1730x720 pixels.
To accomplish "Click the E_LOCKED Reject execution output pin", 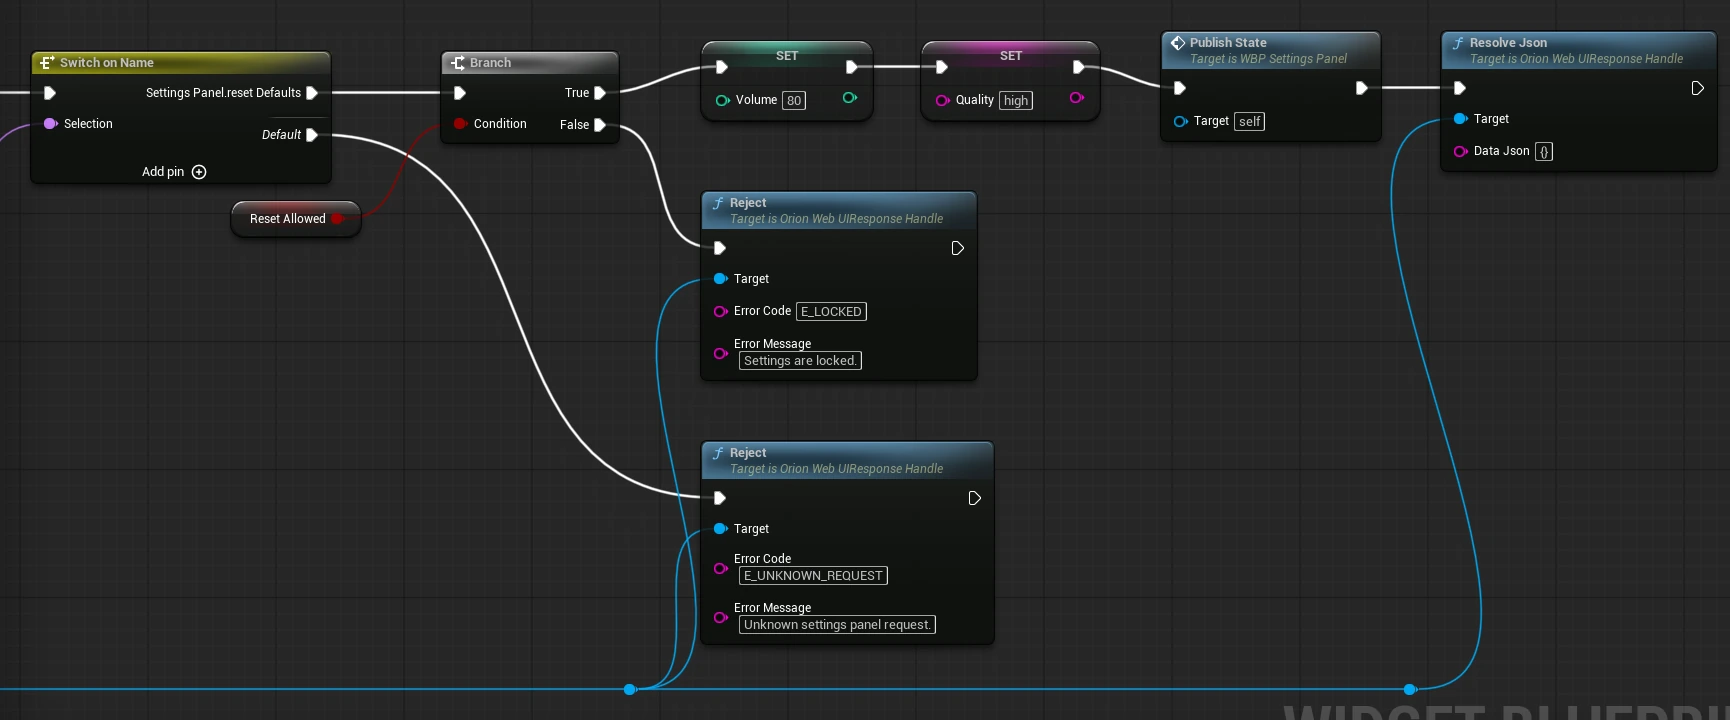I will click(957, 248).
